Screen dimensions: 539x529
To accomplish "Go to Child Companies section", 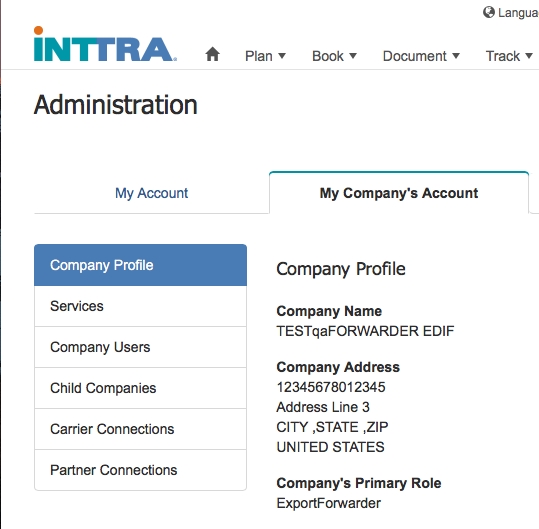I will (141, 388).
